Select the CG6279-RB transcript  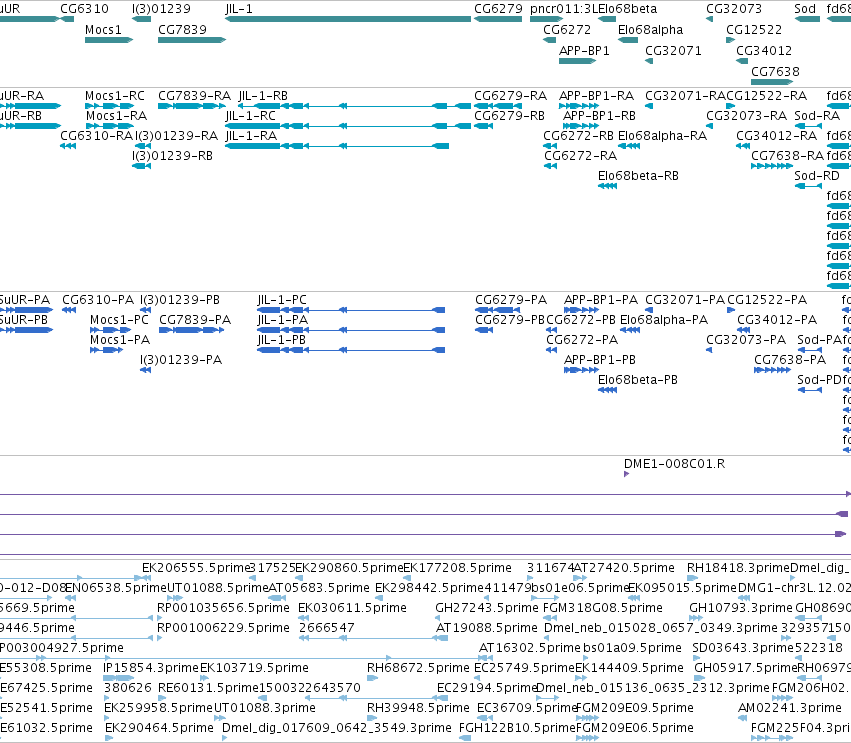click(x=484, y=126)
